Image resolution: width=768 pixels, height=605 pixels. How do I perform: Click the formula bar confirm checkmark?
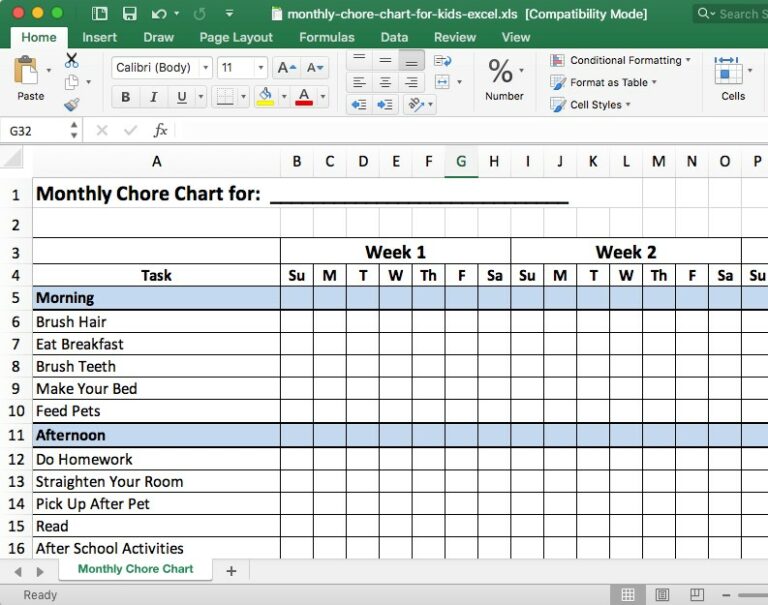(130, 130)
